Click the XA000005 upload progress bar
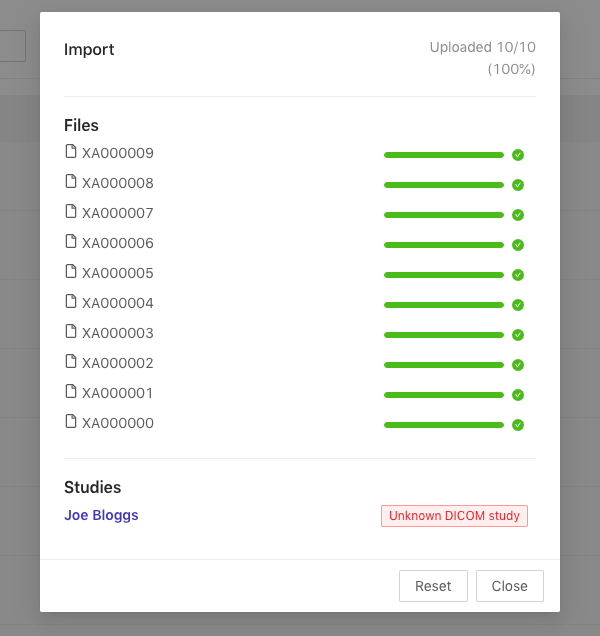The image size is (600, 636). coord(444,275)
